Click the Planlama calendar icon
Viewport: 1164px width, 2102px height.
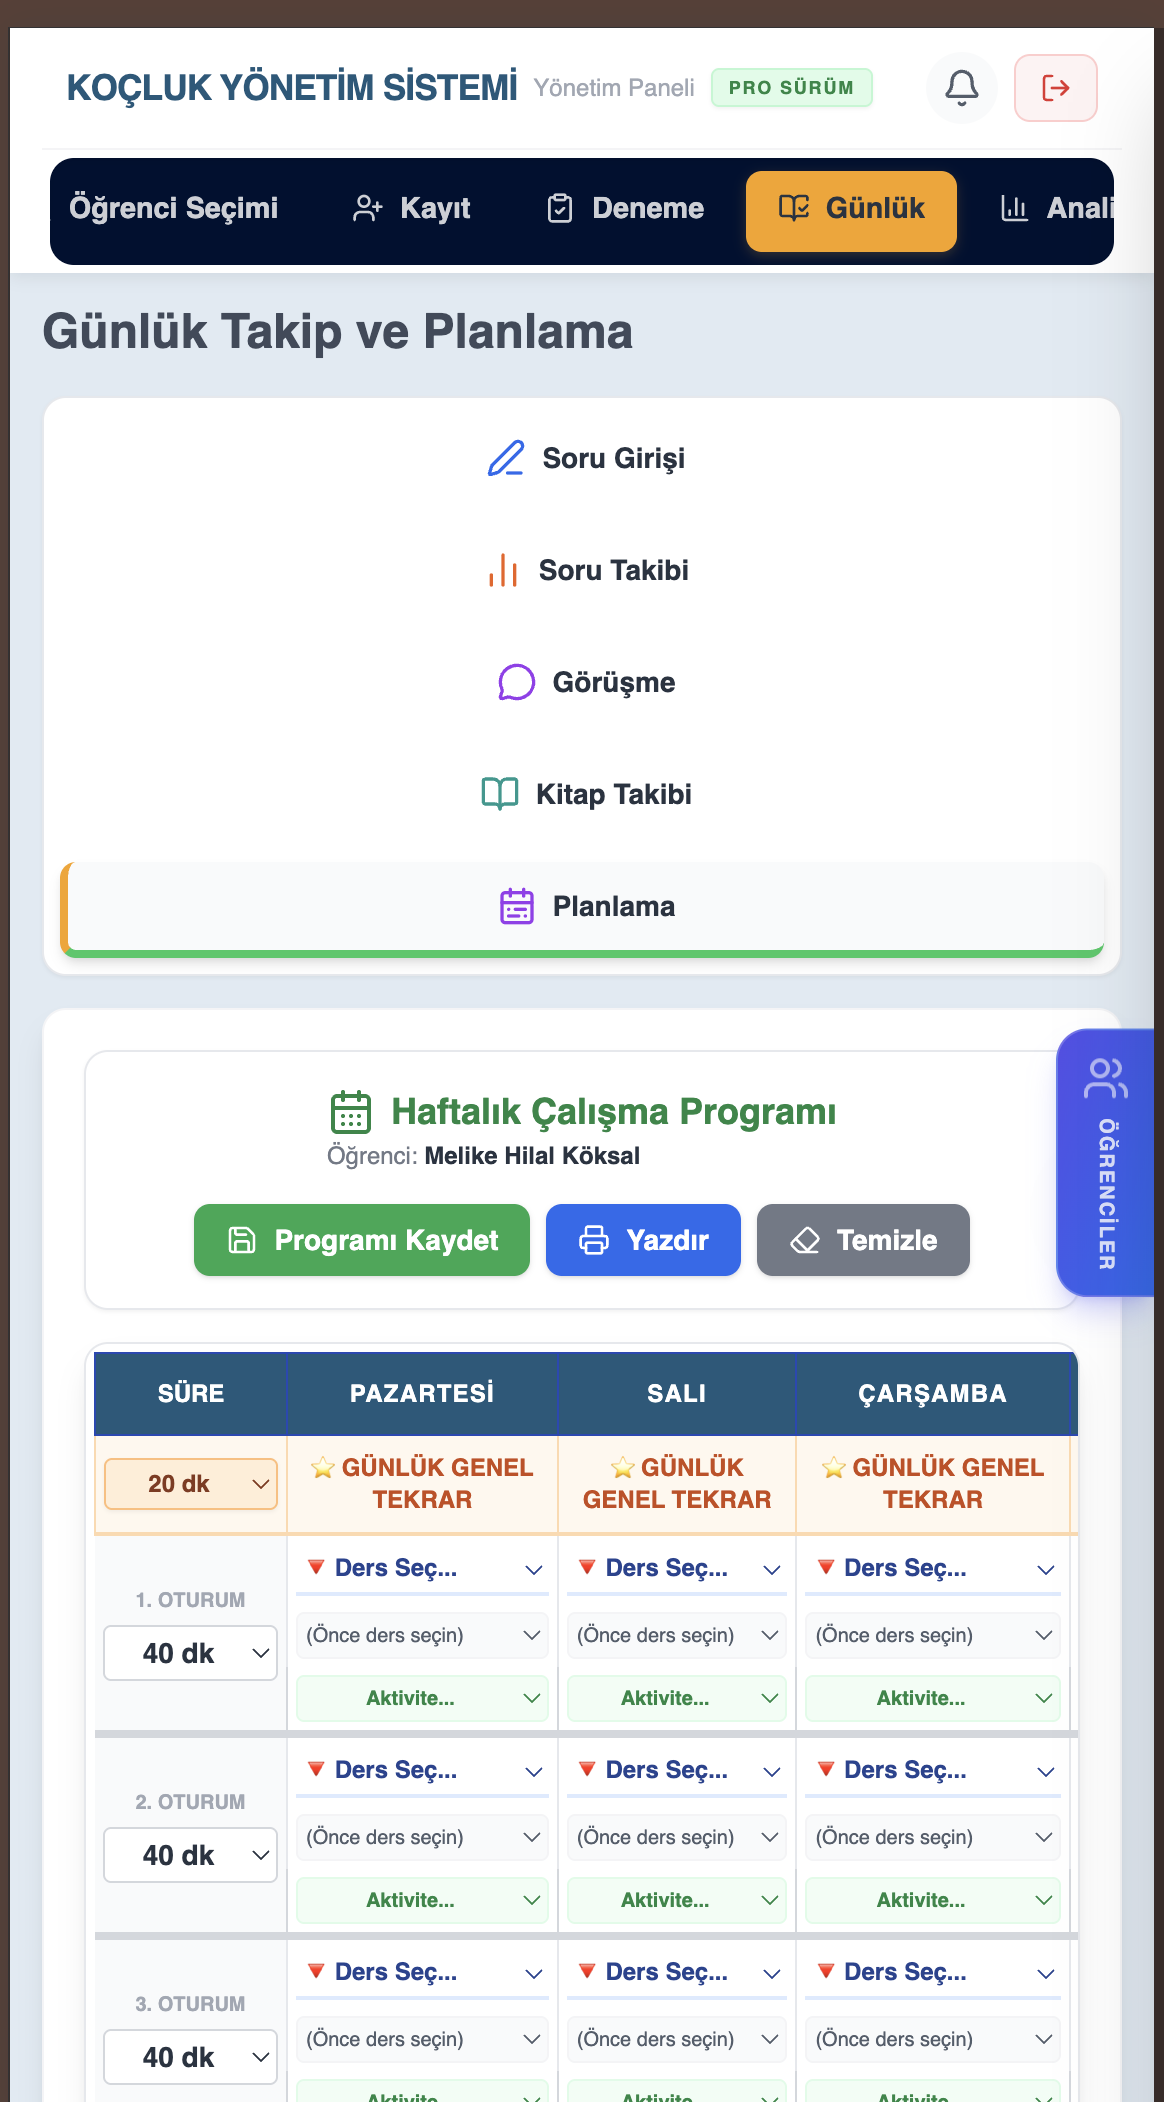517,906
